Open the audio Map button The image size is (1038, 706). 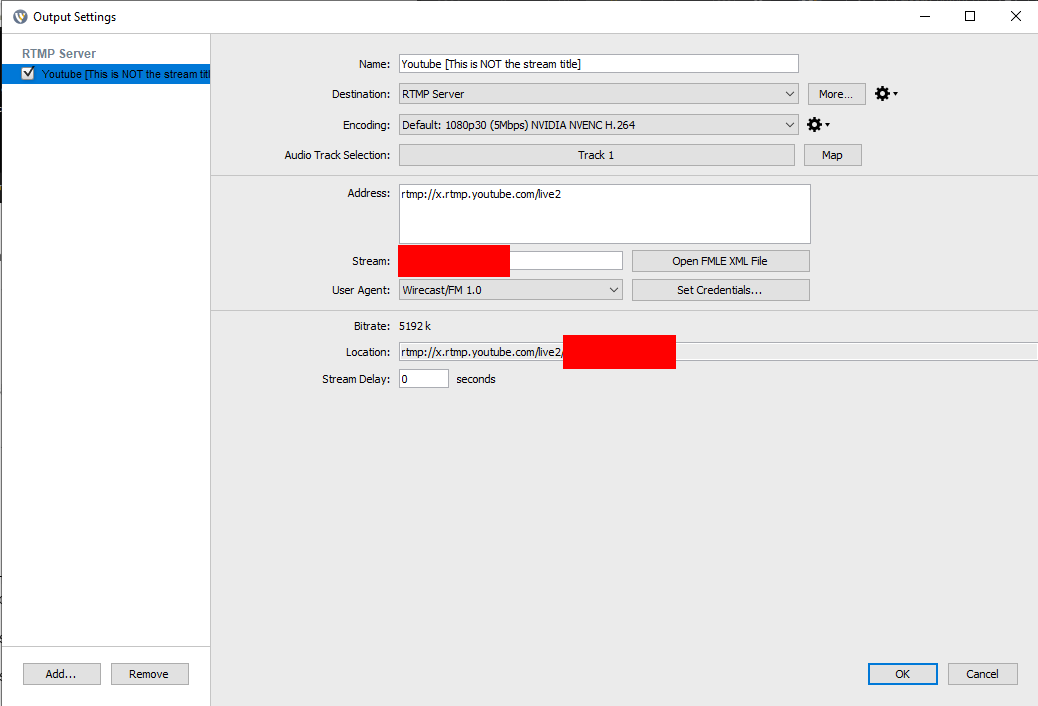[832, 155]
